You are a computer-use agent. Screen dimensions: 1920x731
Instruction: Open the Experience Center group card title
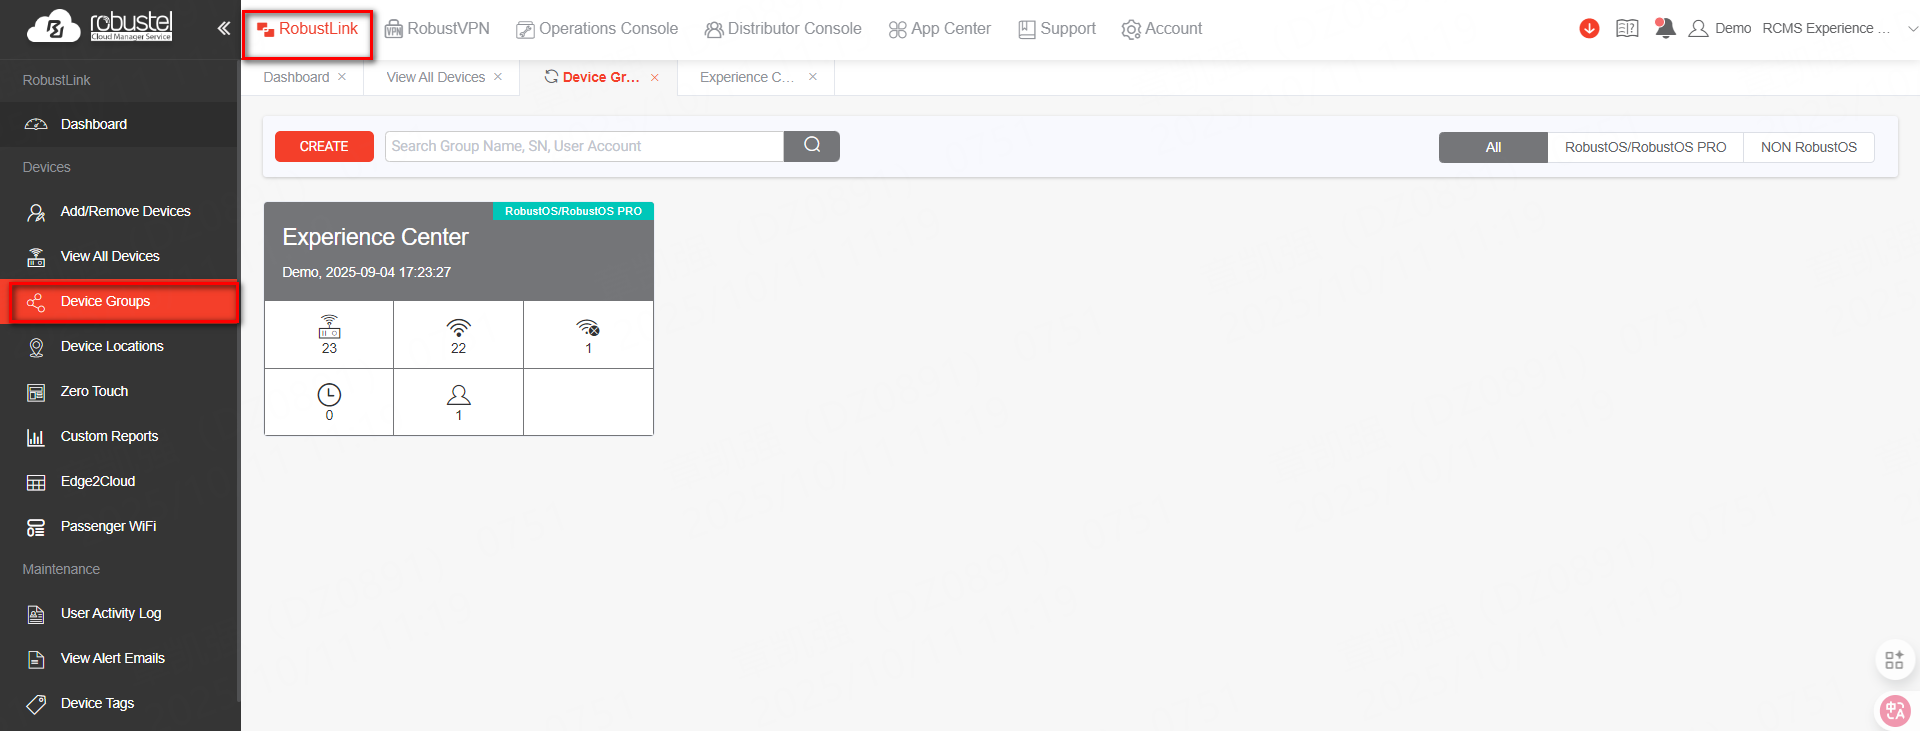375,237
